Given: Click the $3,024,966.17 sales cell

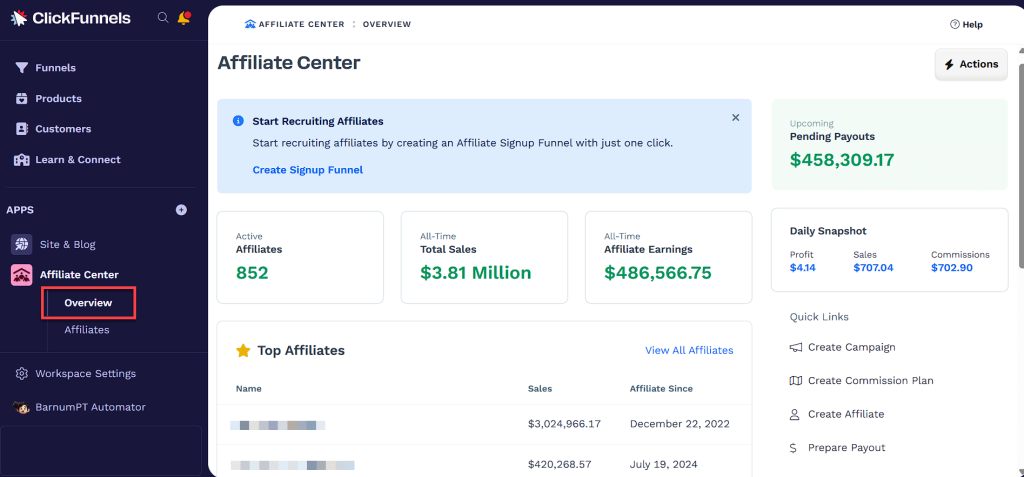Looking at the screenshot, I should (564, 424).
